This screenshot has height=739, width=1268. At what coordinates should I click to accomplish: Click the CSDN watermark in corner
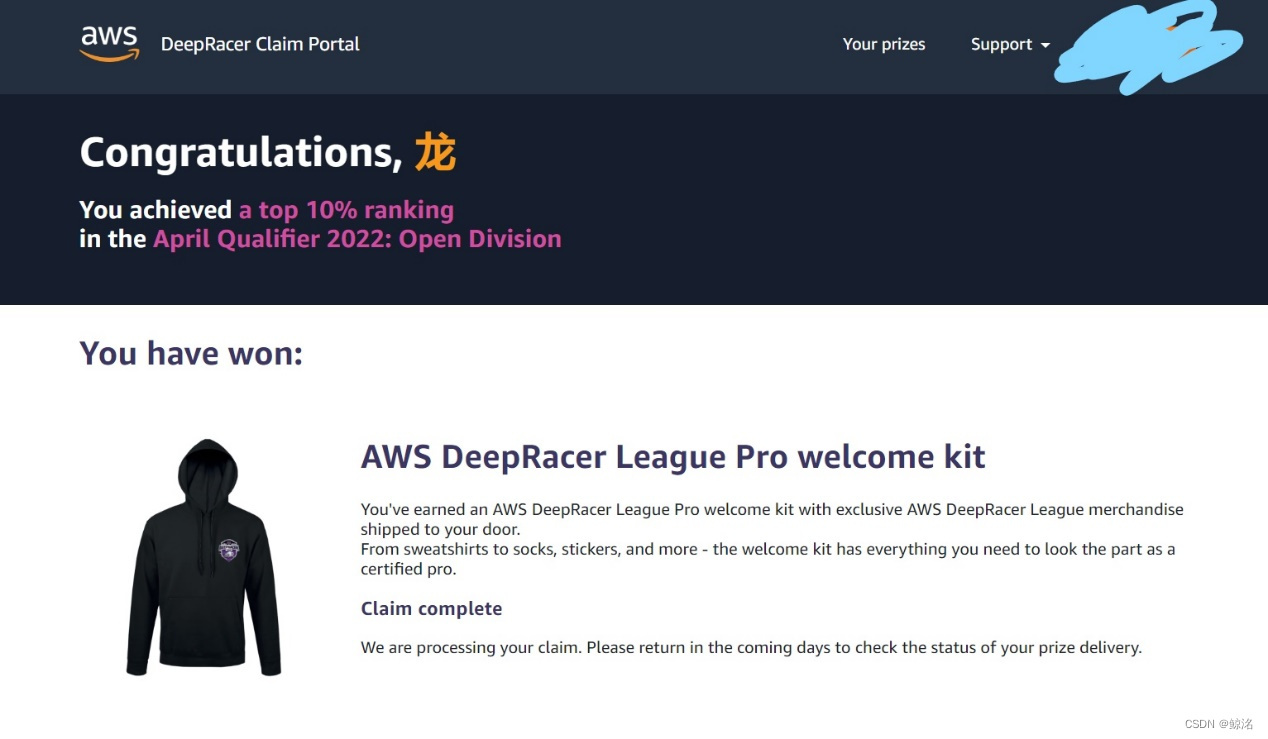1218,724
